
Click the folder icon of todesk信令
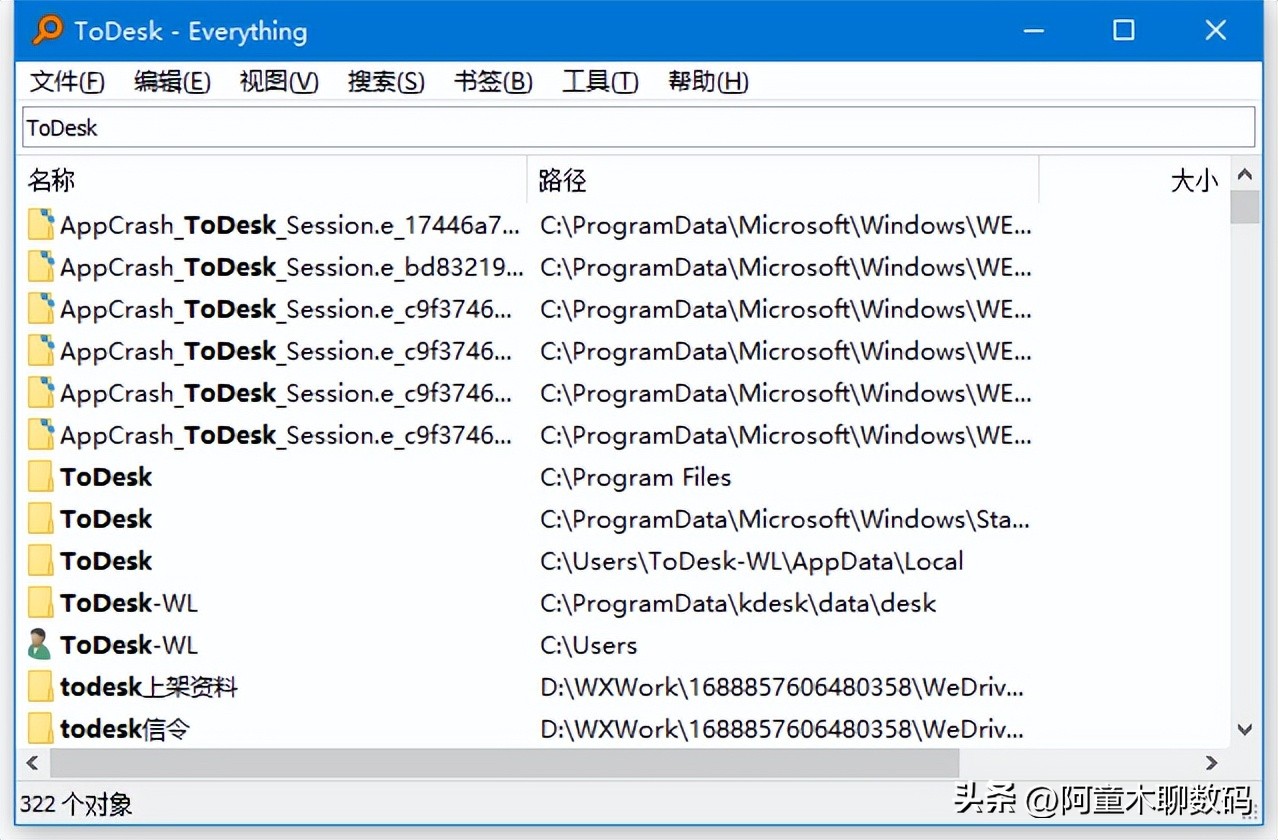click(x=40, y=728)
